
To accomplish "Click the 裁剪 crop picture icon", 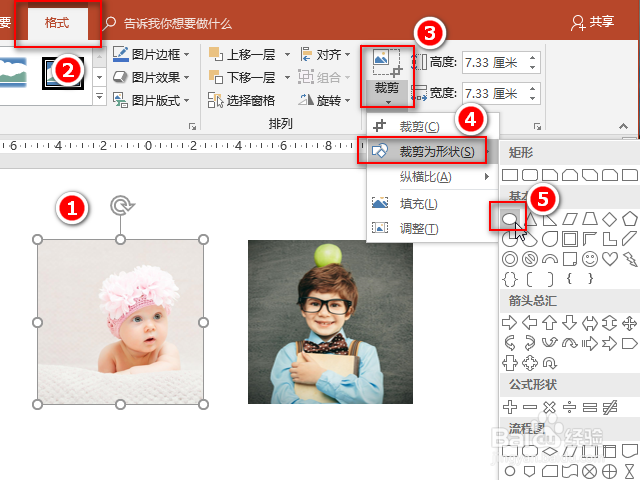I will [x=387, y=63].
